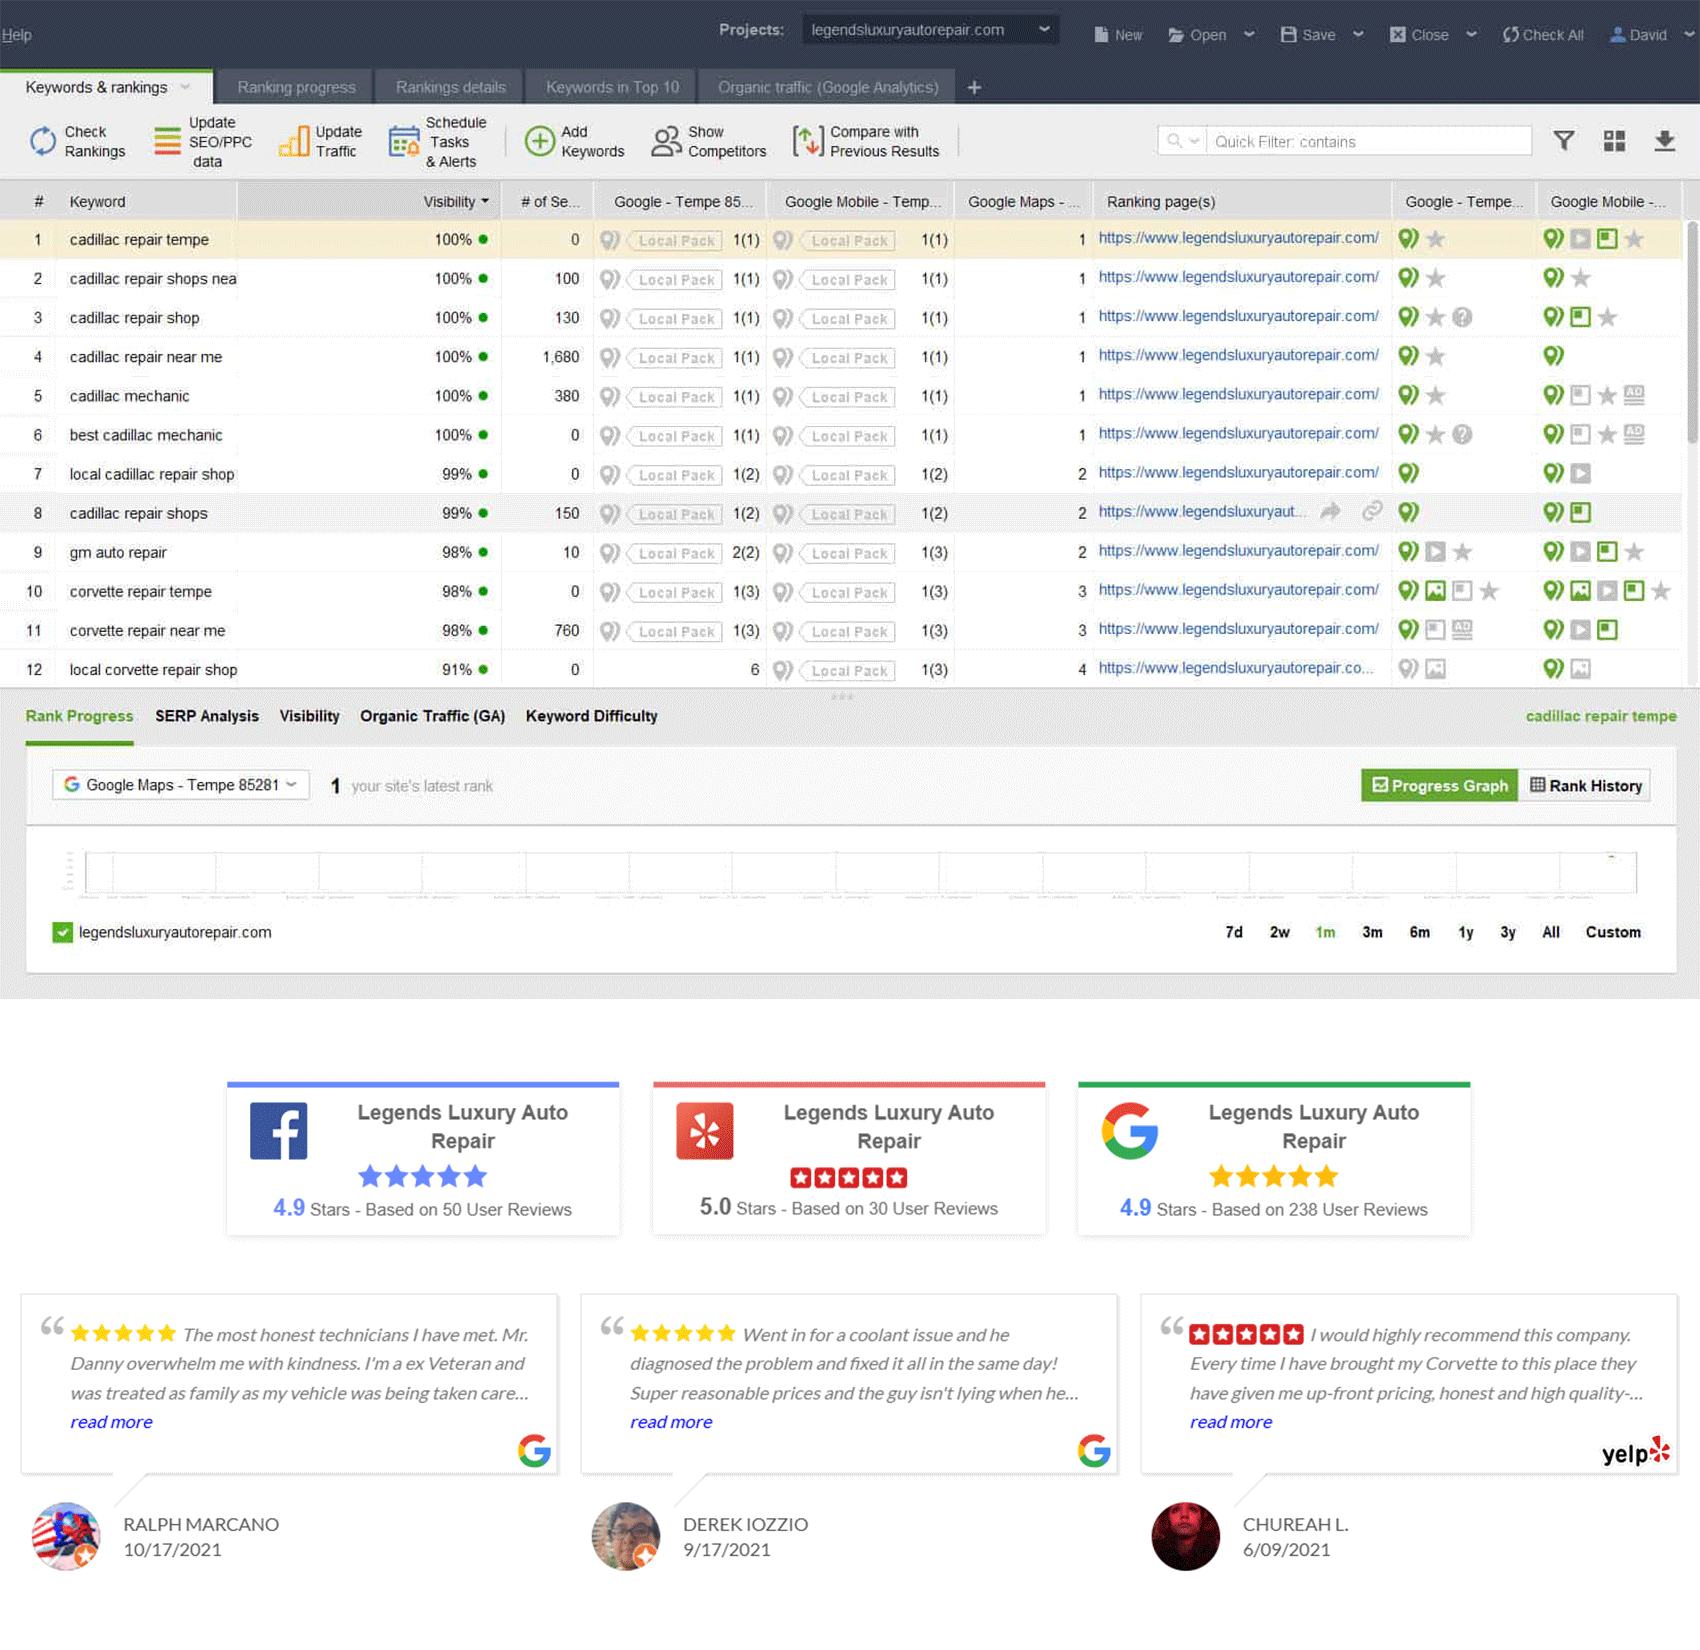Sort by Visibility column header
Screen dimensions: 1700x1650
coord(455,201)
